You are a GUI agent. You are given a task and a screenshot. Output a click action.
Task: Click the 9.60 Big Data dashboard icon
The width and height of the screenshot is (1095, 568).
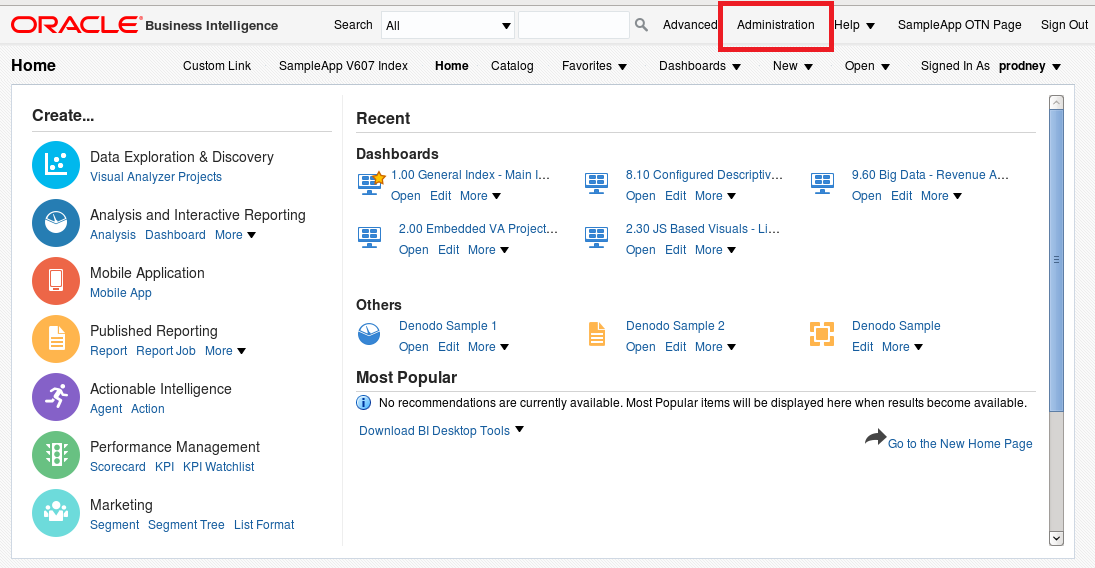coord(822,183)
